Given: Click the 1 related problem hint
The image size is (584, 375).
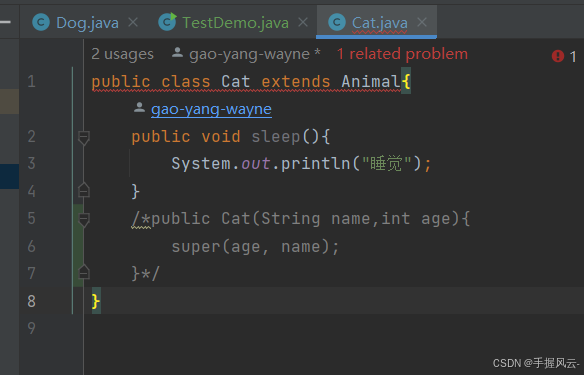Looking at the screenshot, I should tap(402, 54).
